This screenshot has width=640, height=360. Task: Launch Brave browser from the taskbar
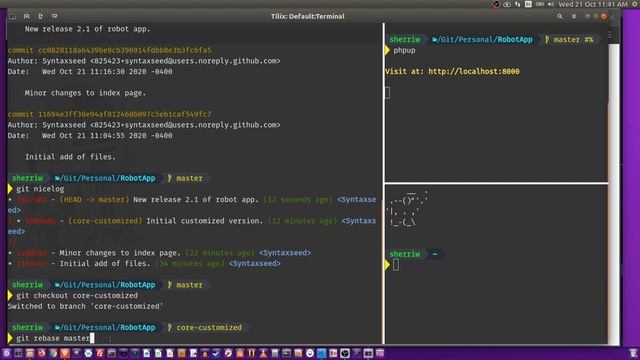pos(64,353)
